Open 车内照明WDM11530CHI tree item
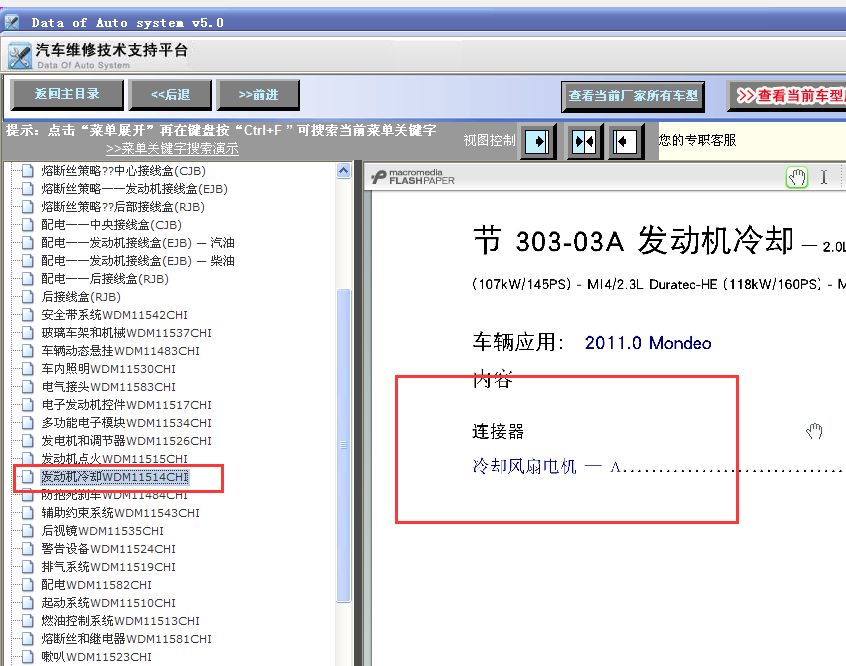Viewport: 846px width, 666px height. (x=108, y=369)
